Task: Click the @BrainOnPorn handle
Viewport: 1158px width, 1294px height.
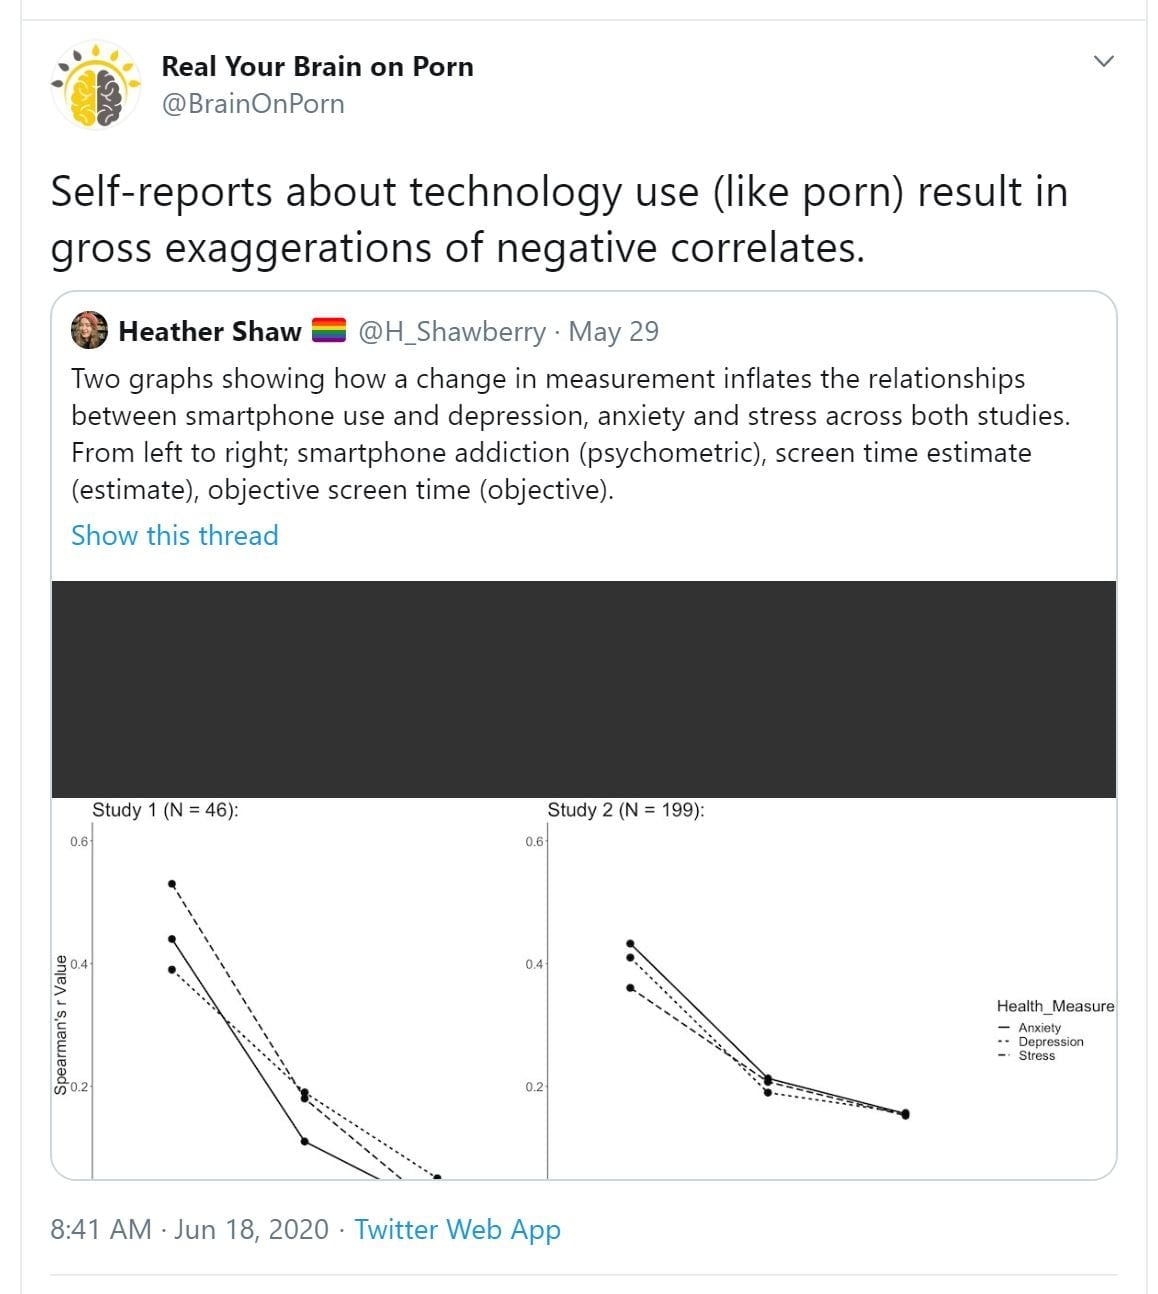Action: coord(253,104)
